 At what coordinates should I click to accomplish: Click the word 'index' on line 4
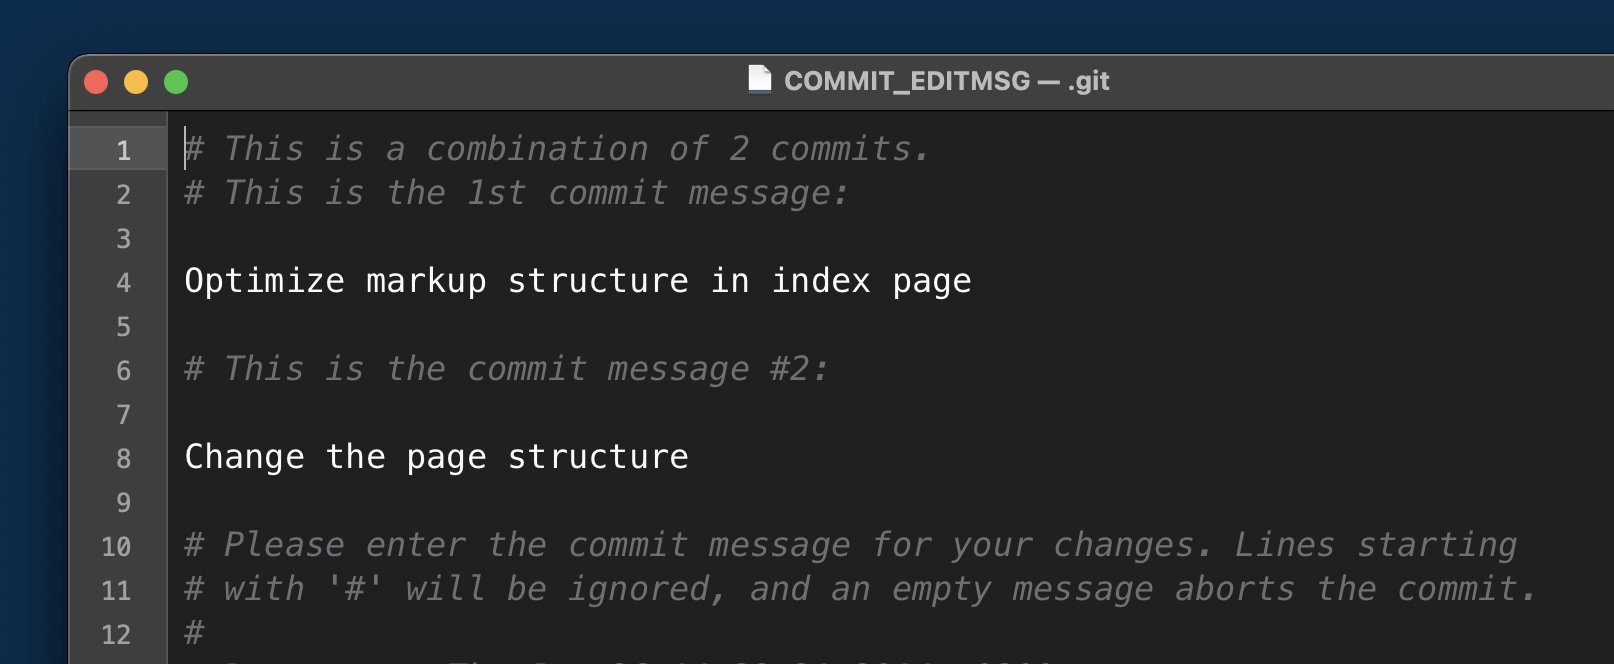pyautogui.click(x=820, y=281)
